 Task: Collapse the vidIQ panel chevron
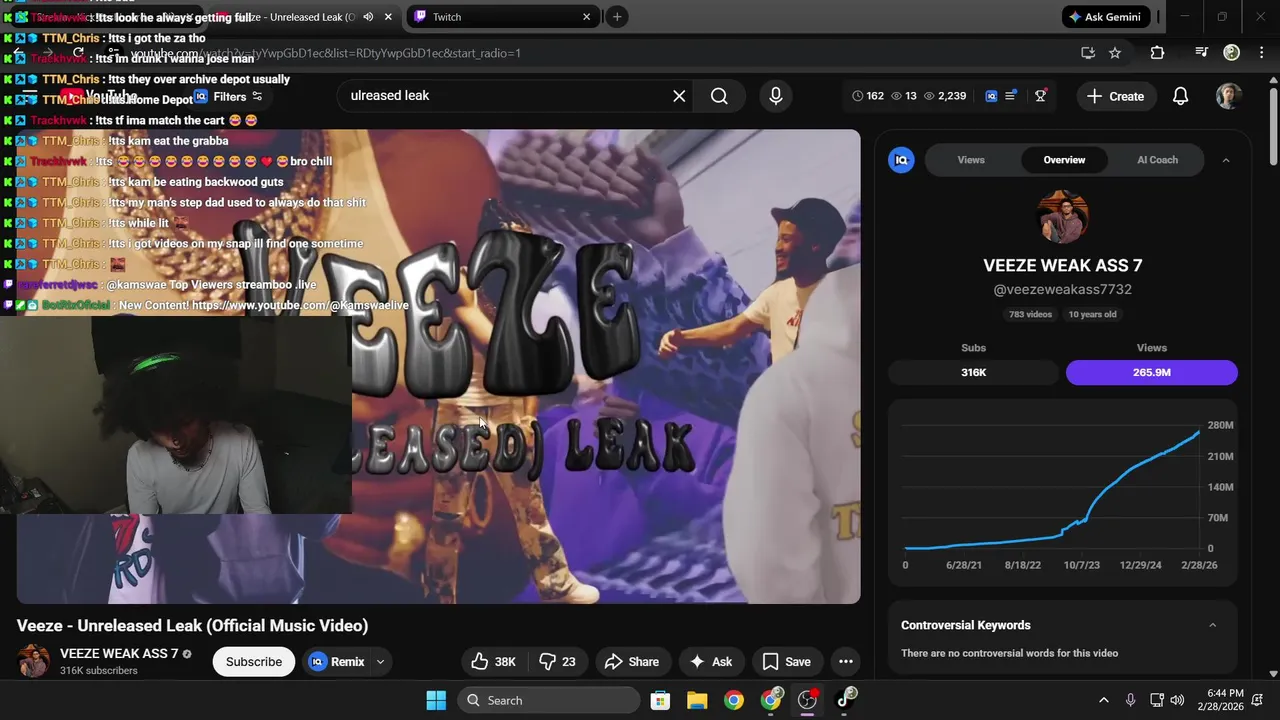click(1226, 160)
